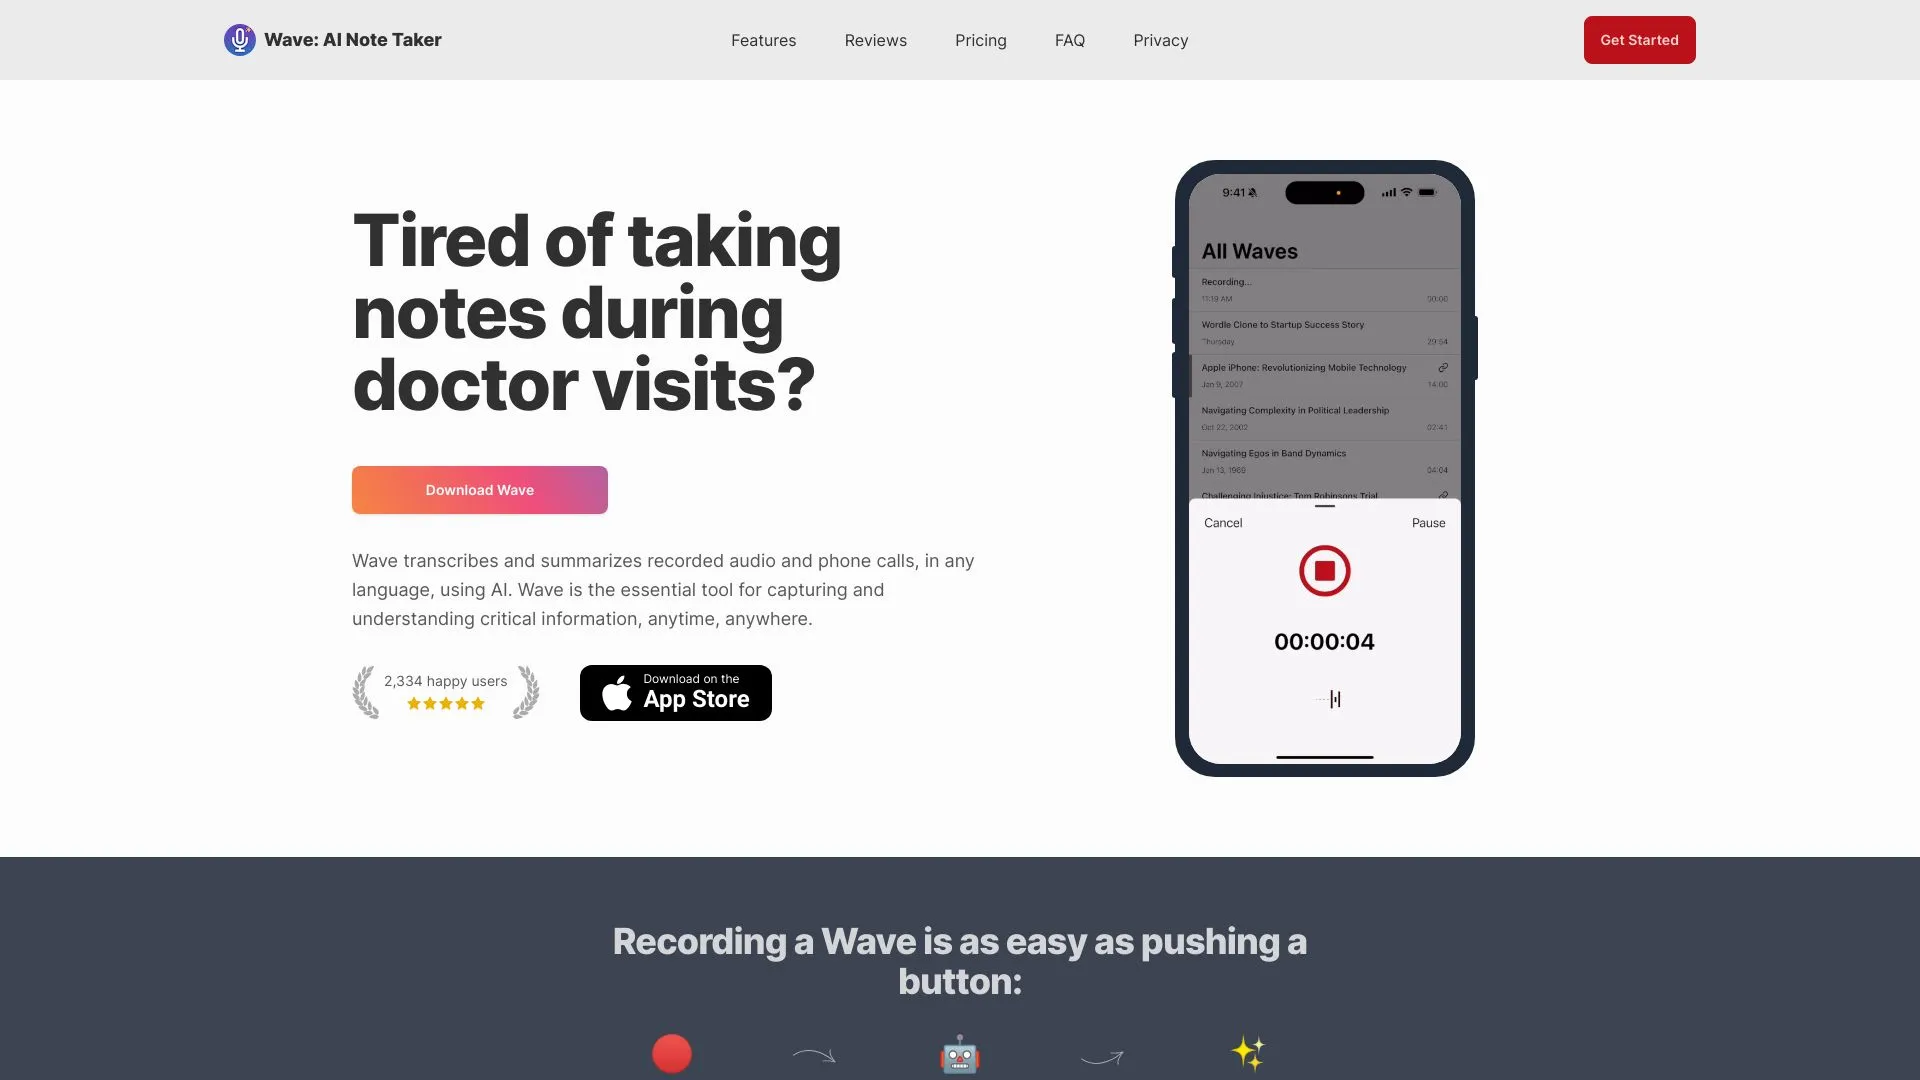Select the FAQ navigation tab
Image resolution: width=1920 pixels, height=1080 pixels.
1069,40
